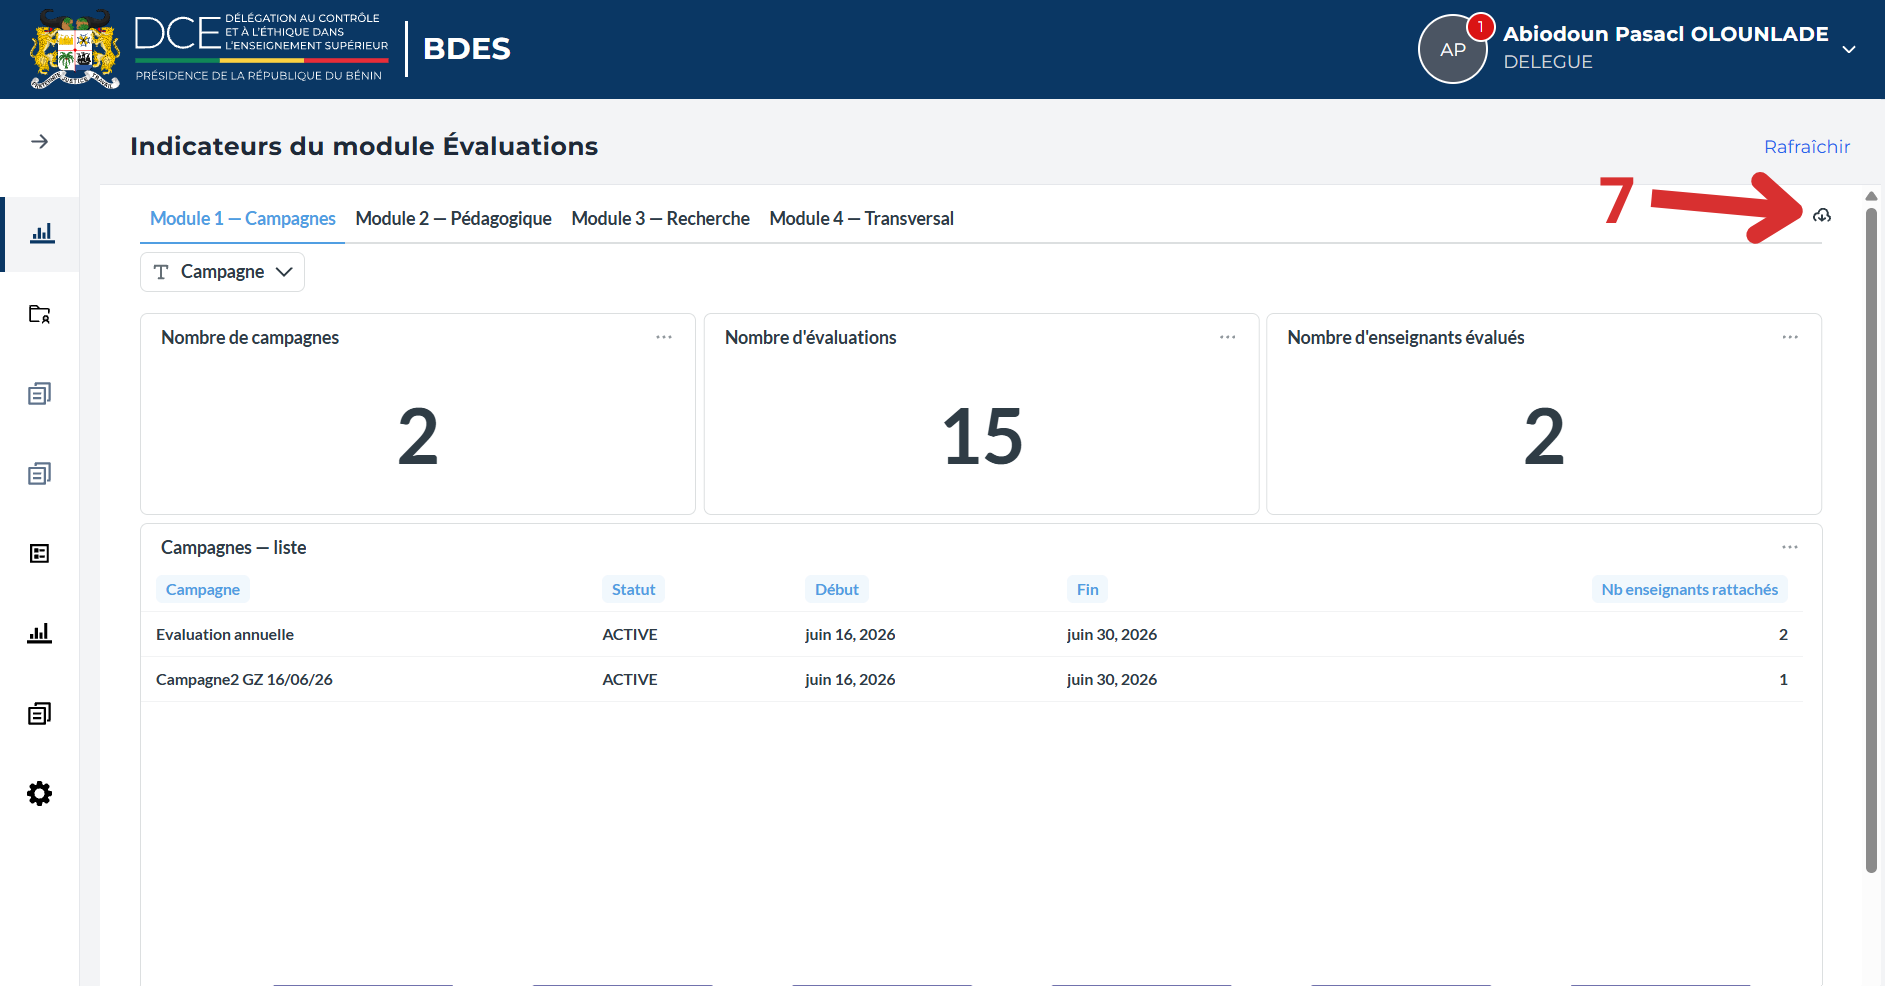Click the vertical scrollbar thumb
The image size is (1885, 986).
click(1871, 540)
